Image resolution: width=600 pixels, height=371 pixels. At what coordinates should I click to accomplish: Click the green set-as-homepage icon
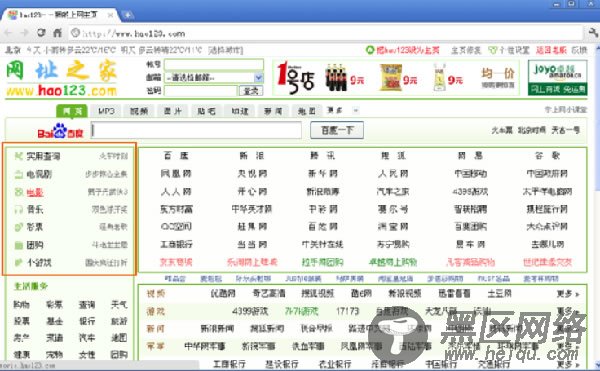(x=370, y=50)
